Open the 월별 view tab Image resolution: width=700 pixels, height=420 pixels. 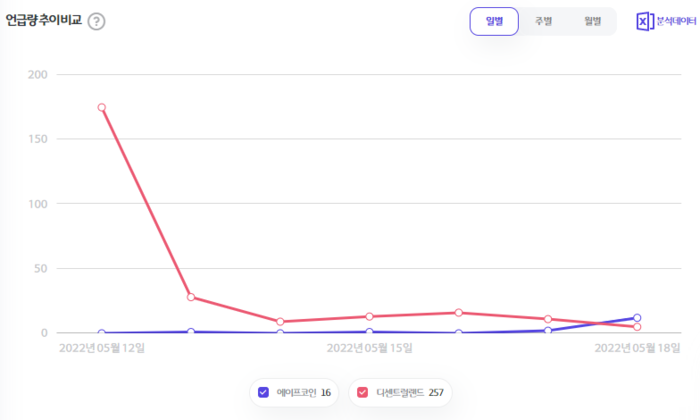point(592,21)
